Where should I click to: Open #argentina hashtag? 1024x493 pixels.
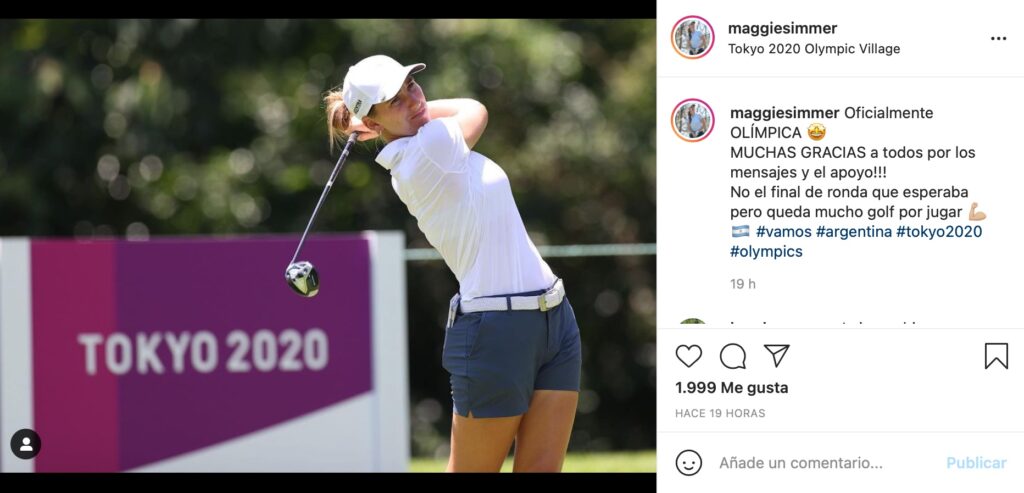854,232
